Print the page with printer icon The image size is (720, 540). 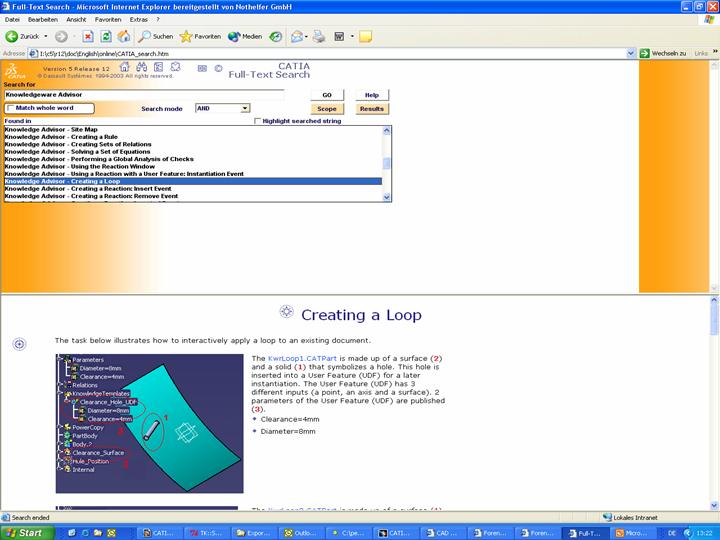[x=319, y=36]
